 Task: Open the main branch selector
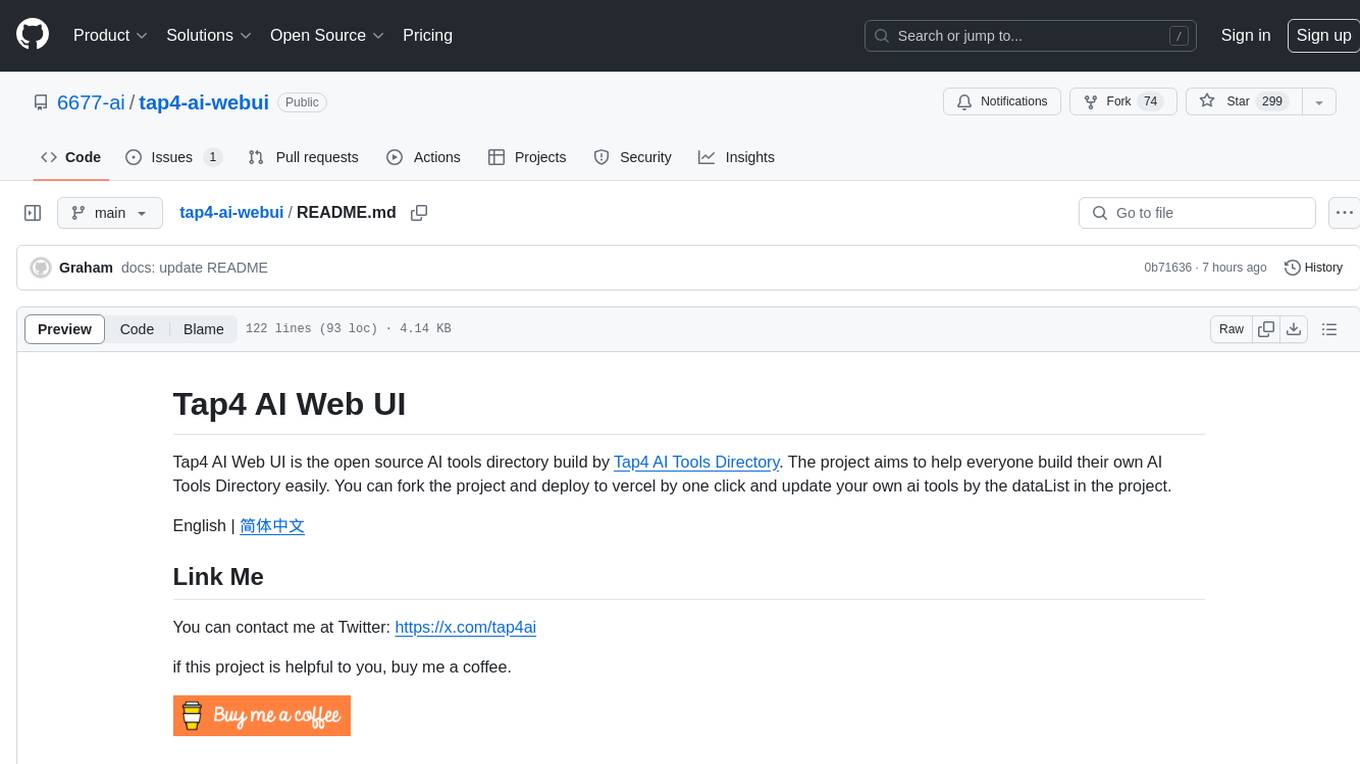point(110,213)
